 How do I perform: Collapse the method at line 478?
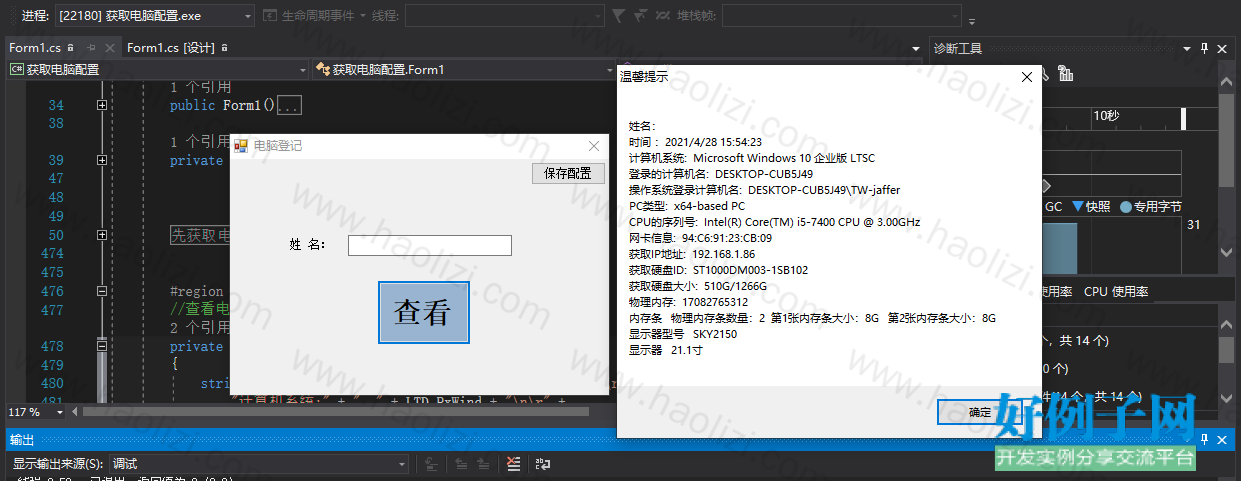click(x=102, y=345)
